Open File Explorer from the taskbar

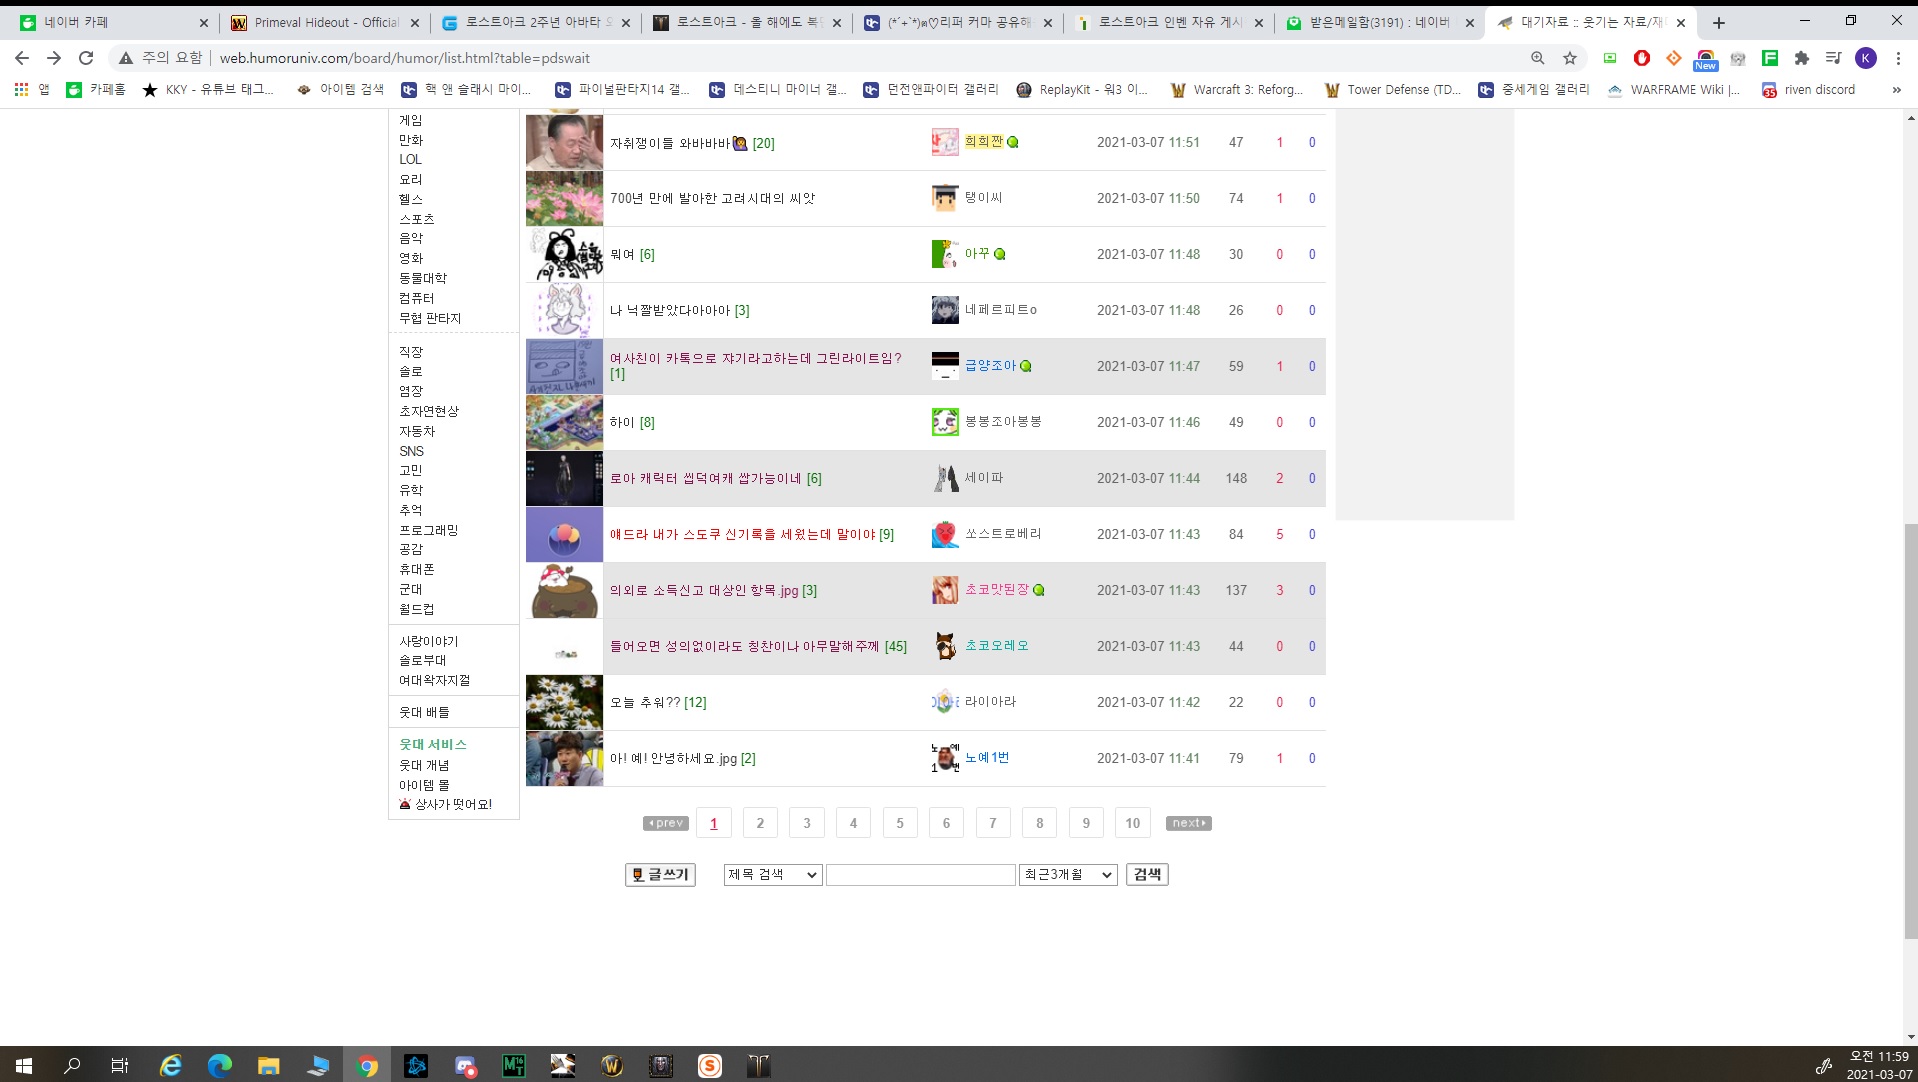click(x=268, y=1065)
